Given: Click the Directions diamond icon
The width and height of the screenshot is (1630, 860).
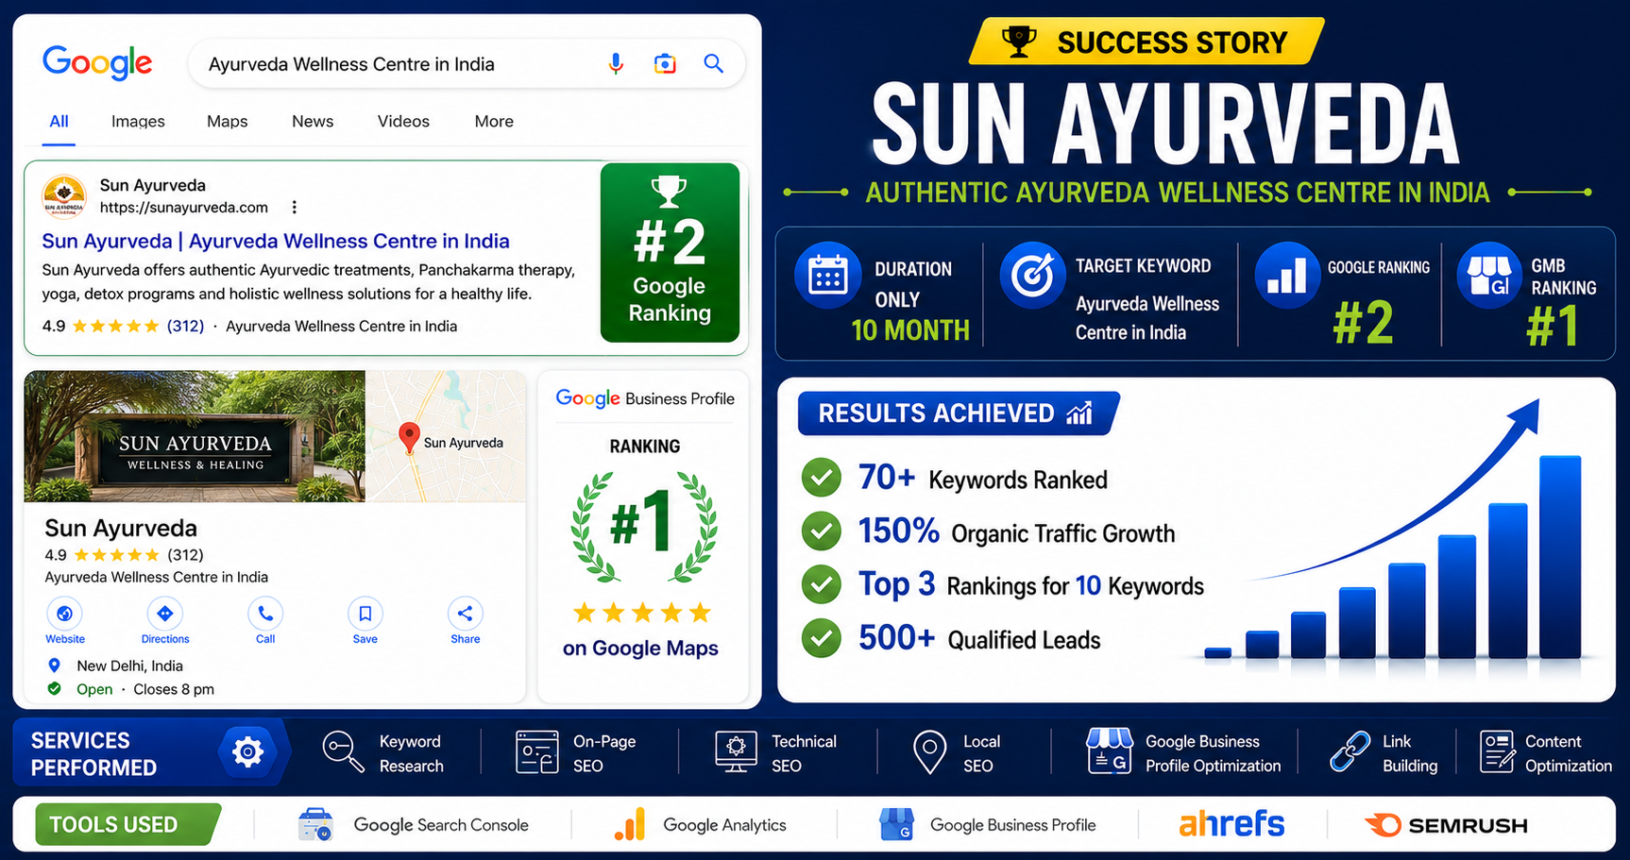Looking at the screenshot, I should coord(165,613).
